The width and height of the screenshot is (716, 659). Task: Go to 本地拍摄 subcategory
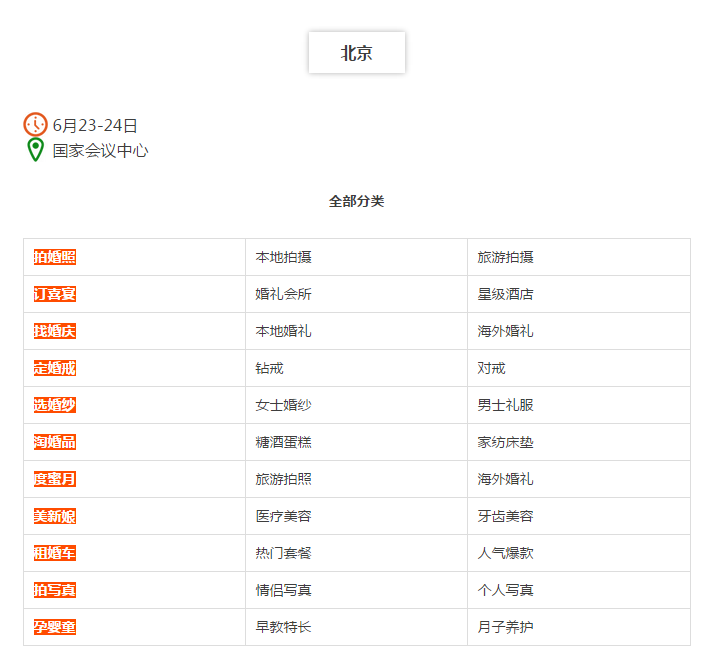coord(284,257)
